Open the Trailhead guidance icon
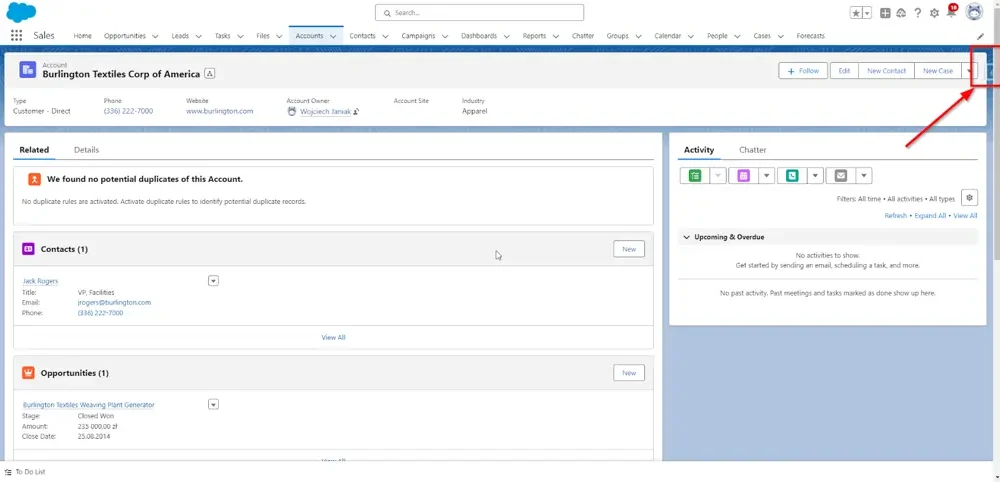The width and height of the screenshot is (1000, 482). point(901,13)
